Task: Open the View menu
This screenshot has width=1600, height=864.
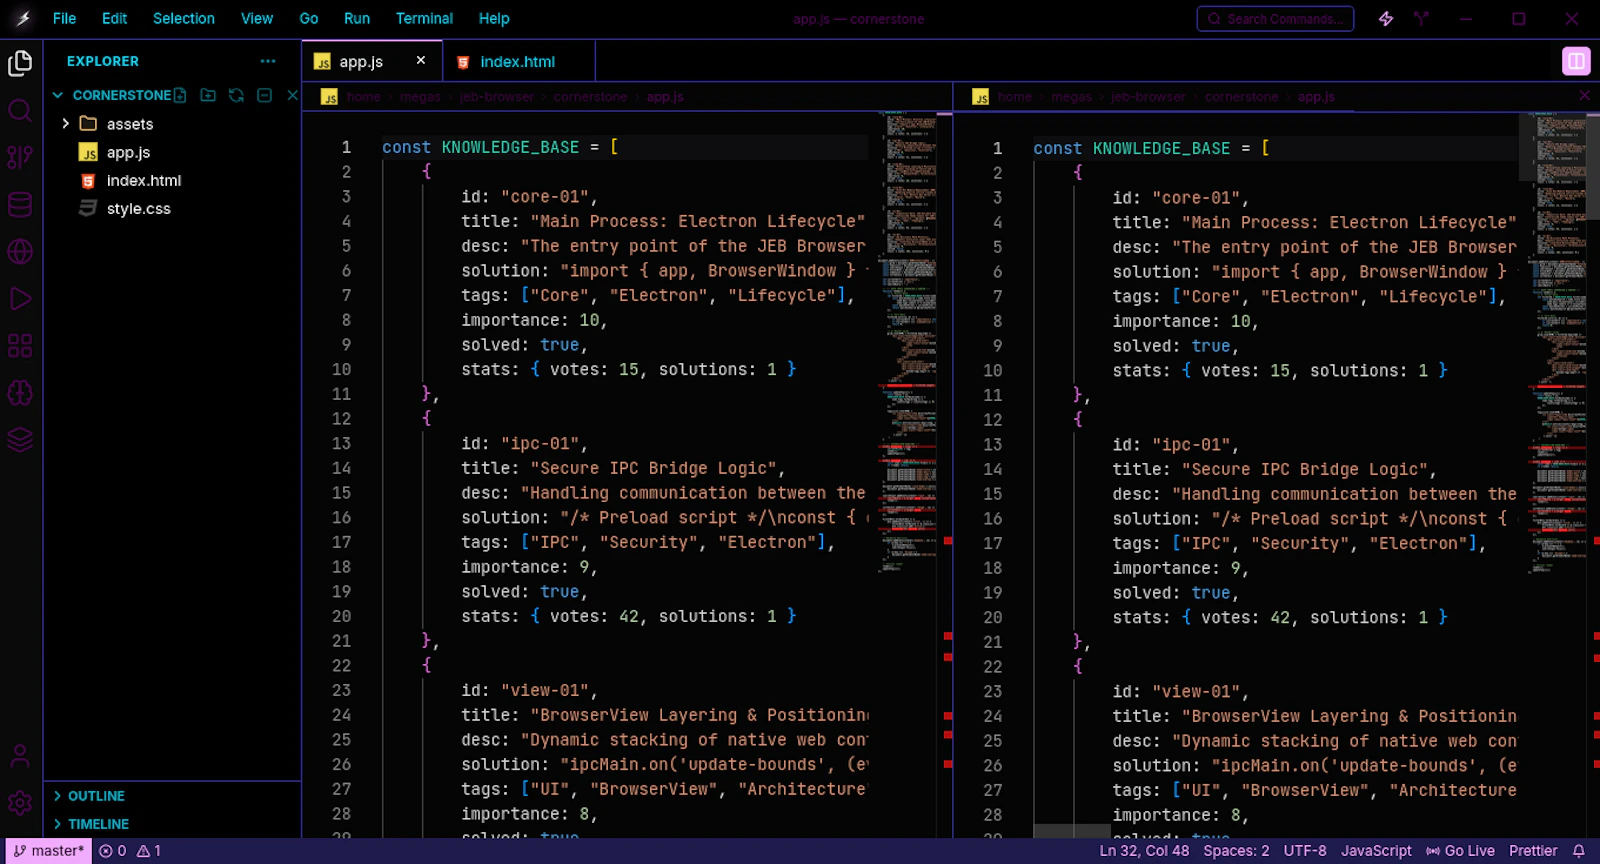Action: pyautogui.click(x=256, y=18)
